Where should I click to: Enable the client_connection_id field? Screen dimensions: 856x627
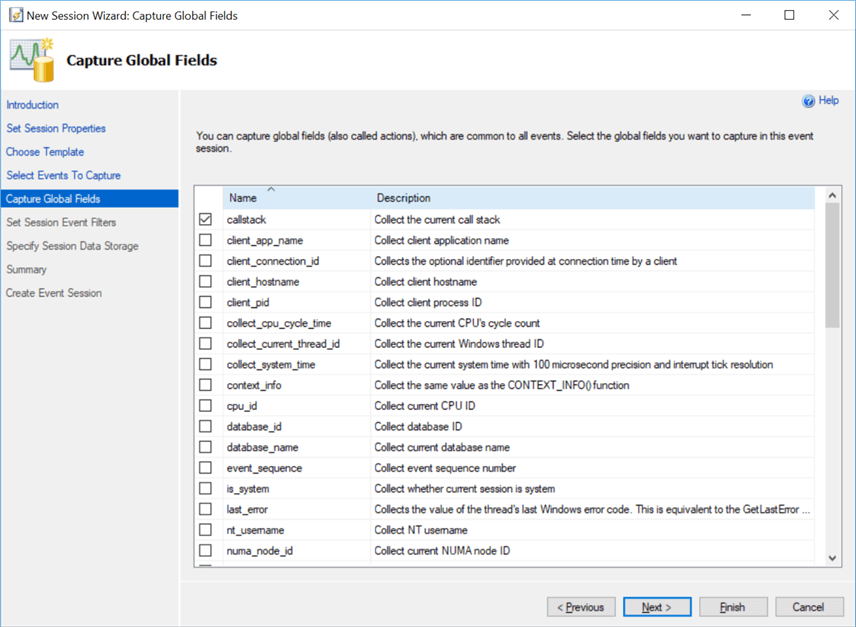[x=205, y=261]
